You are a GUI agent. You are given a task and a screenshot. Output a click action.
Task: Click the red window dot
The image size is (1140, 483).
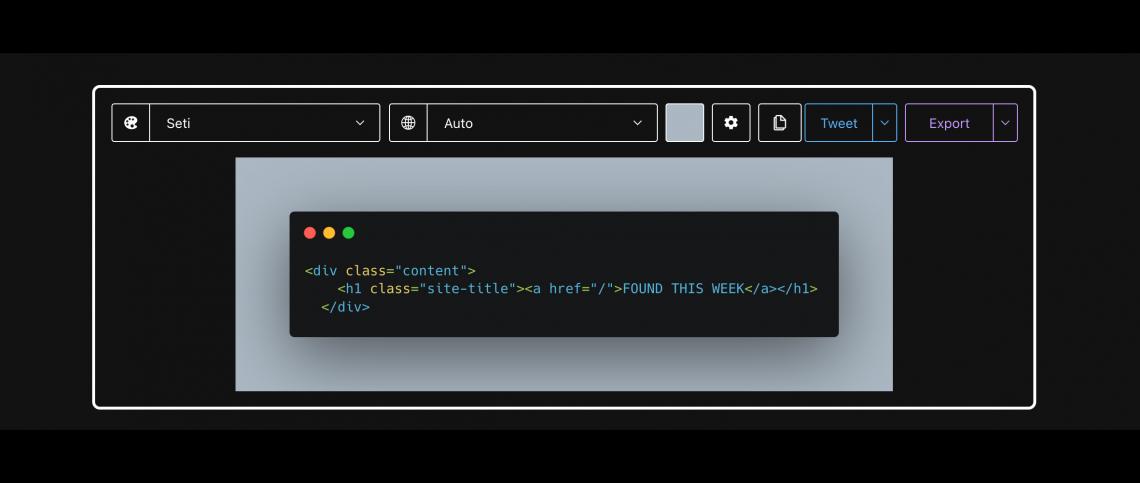click(x=310, y=233)
